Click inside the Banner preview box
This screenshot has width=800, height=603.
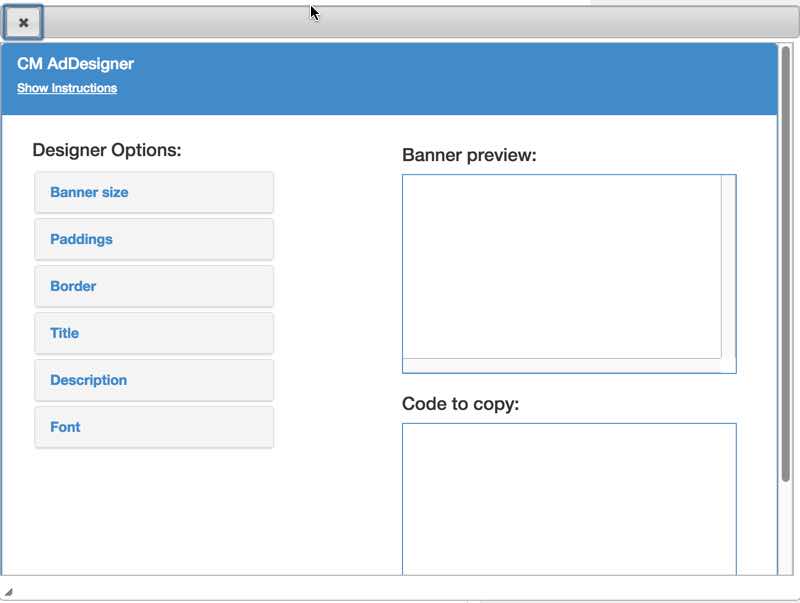click(x=561, y=266)
